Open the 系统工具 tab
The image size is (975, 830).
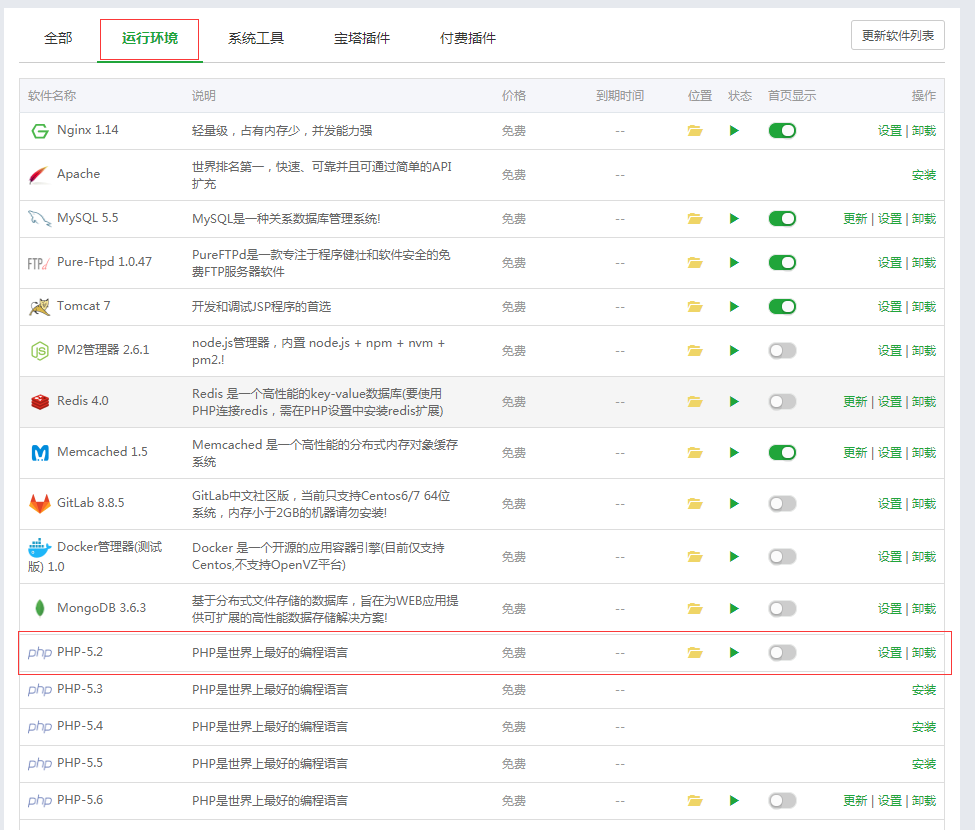tap(256, 39)
